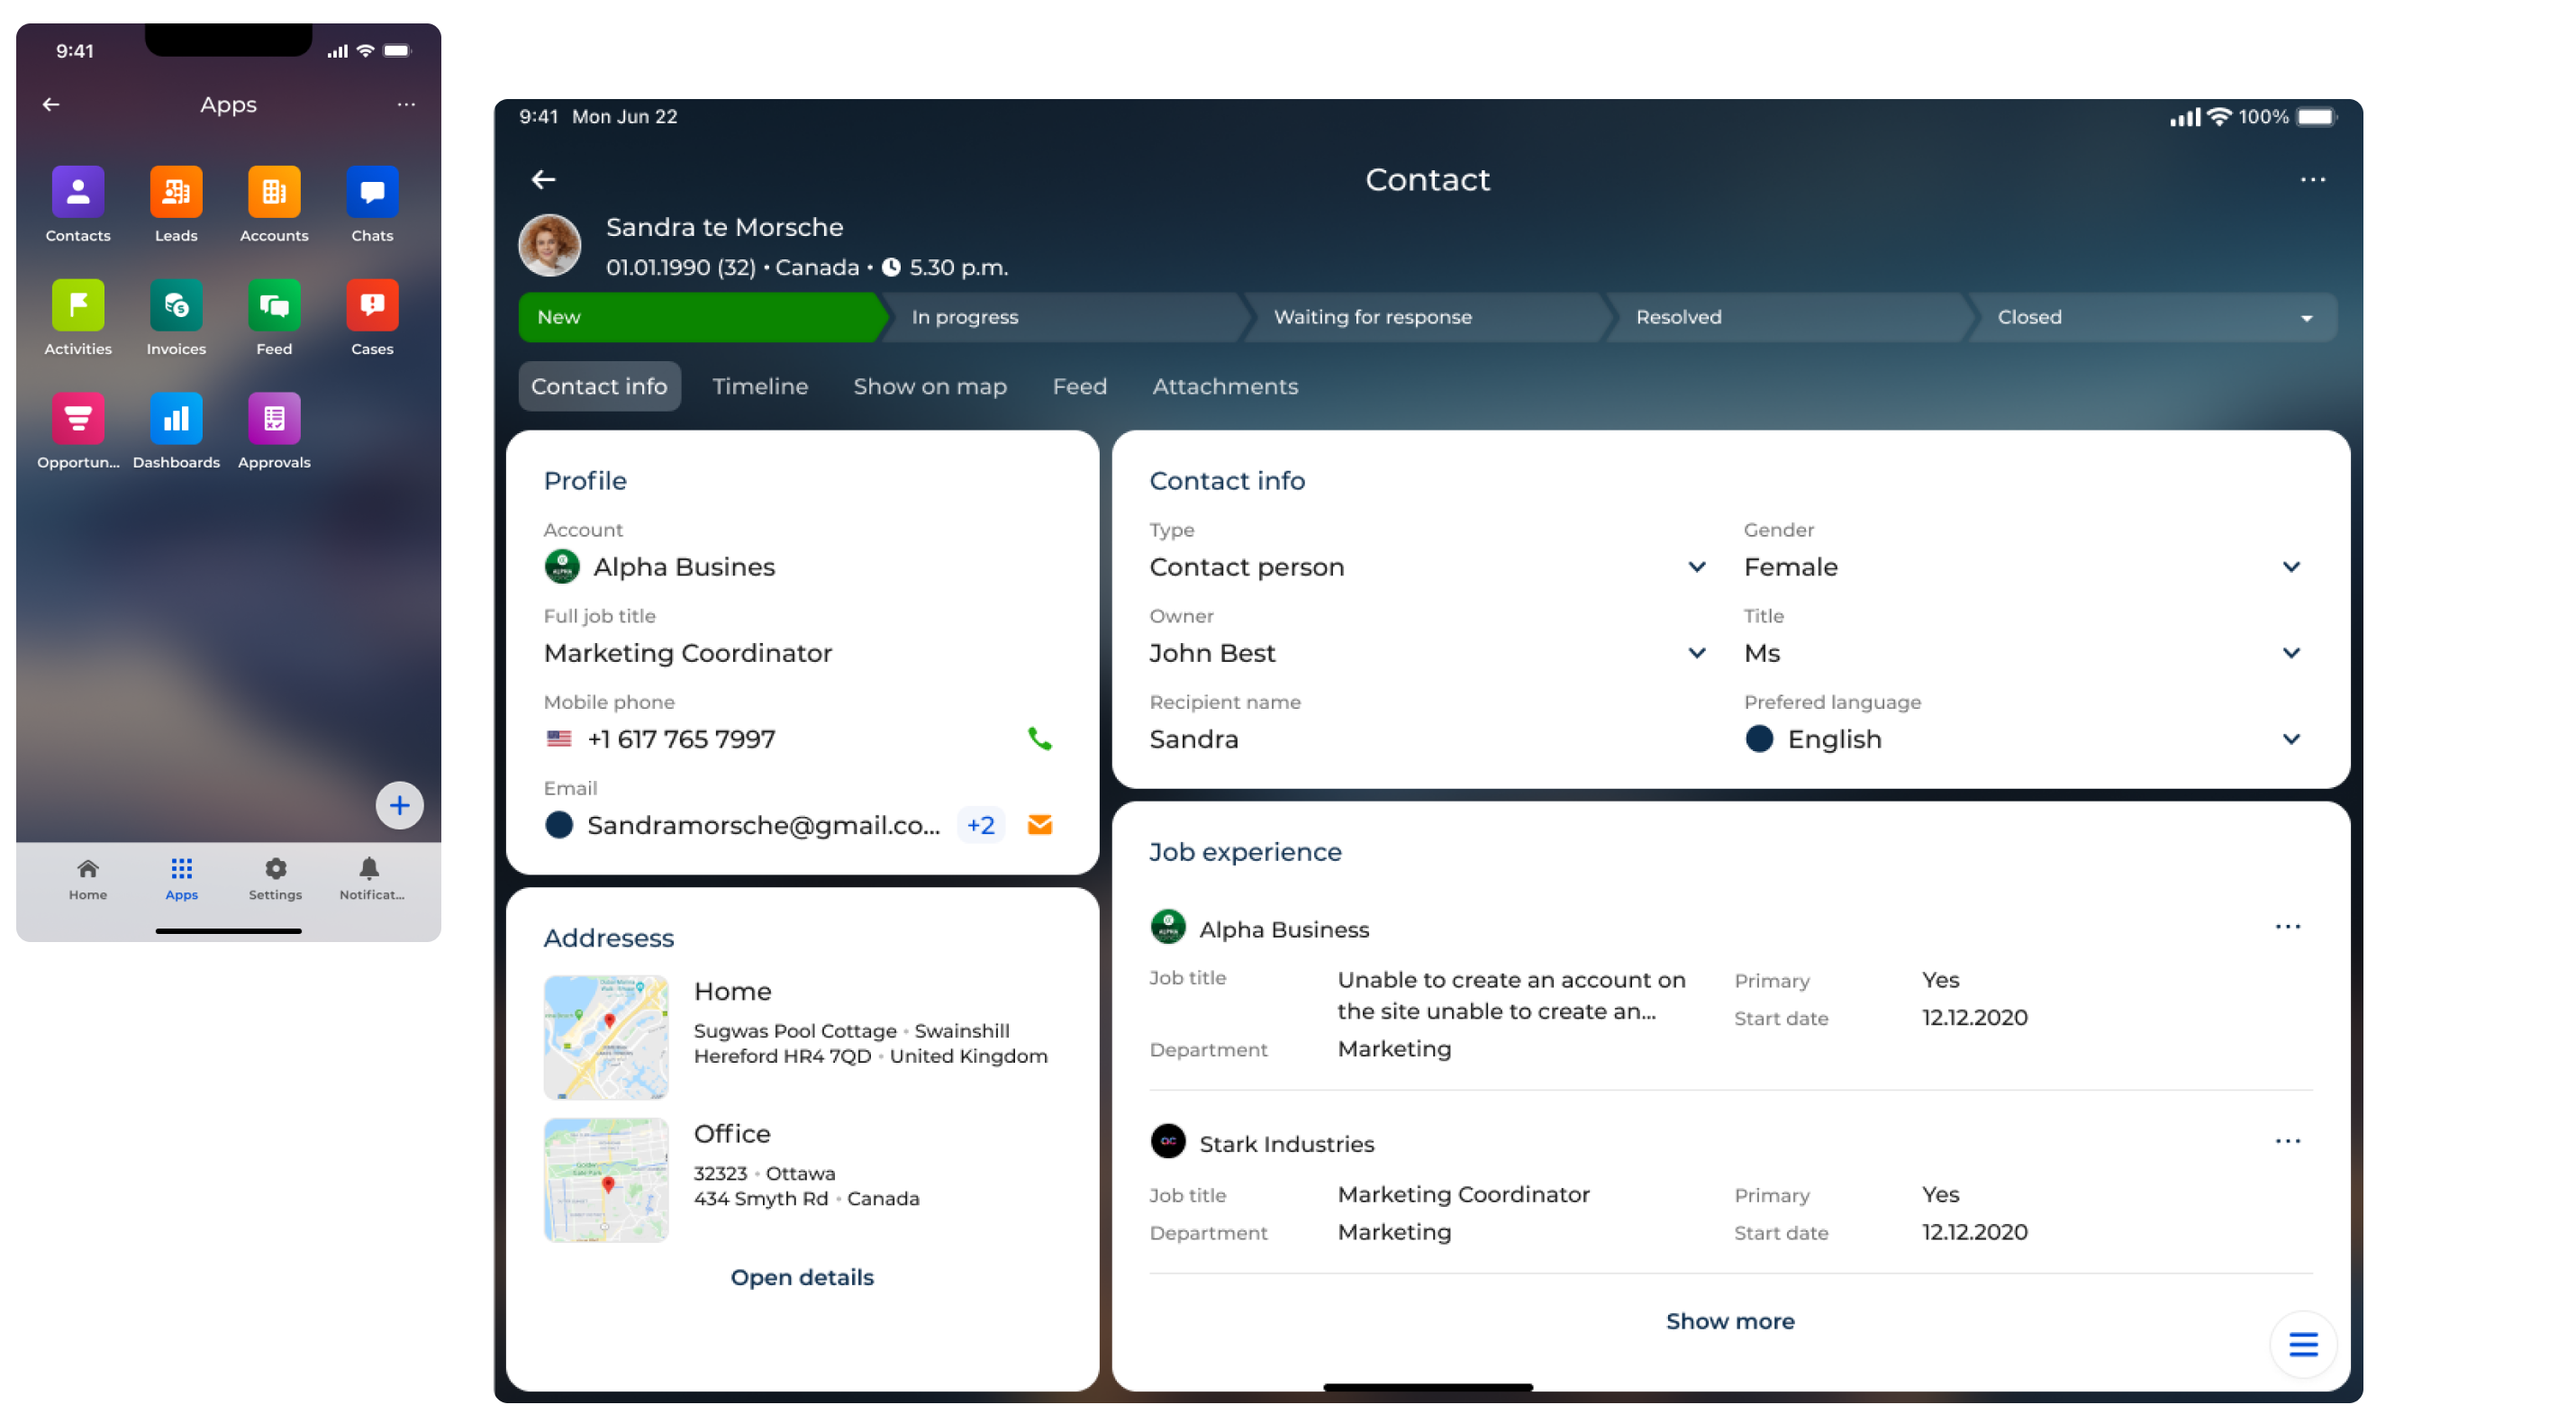Click the Open details link
Screen dimensions: 2576x1423
click(x=801, y=1277)
